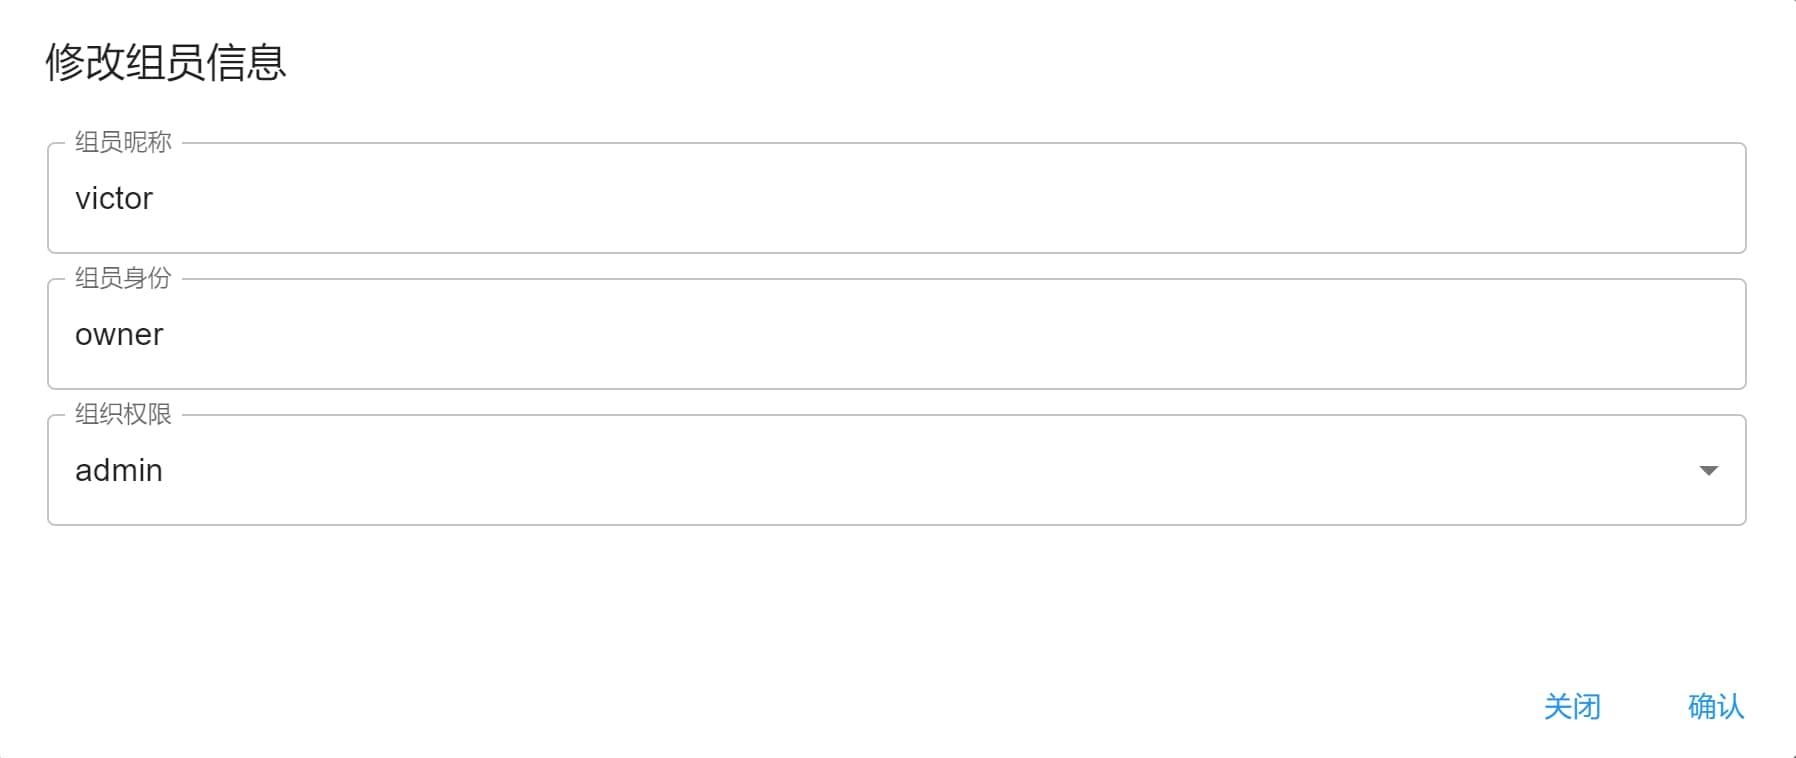Click the 关闭 button

pos(1572,706)
